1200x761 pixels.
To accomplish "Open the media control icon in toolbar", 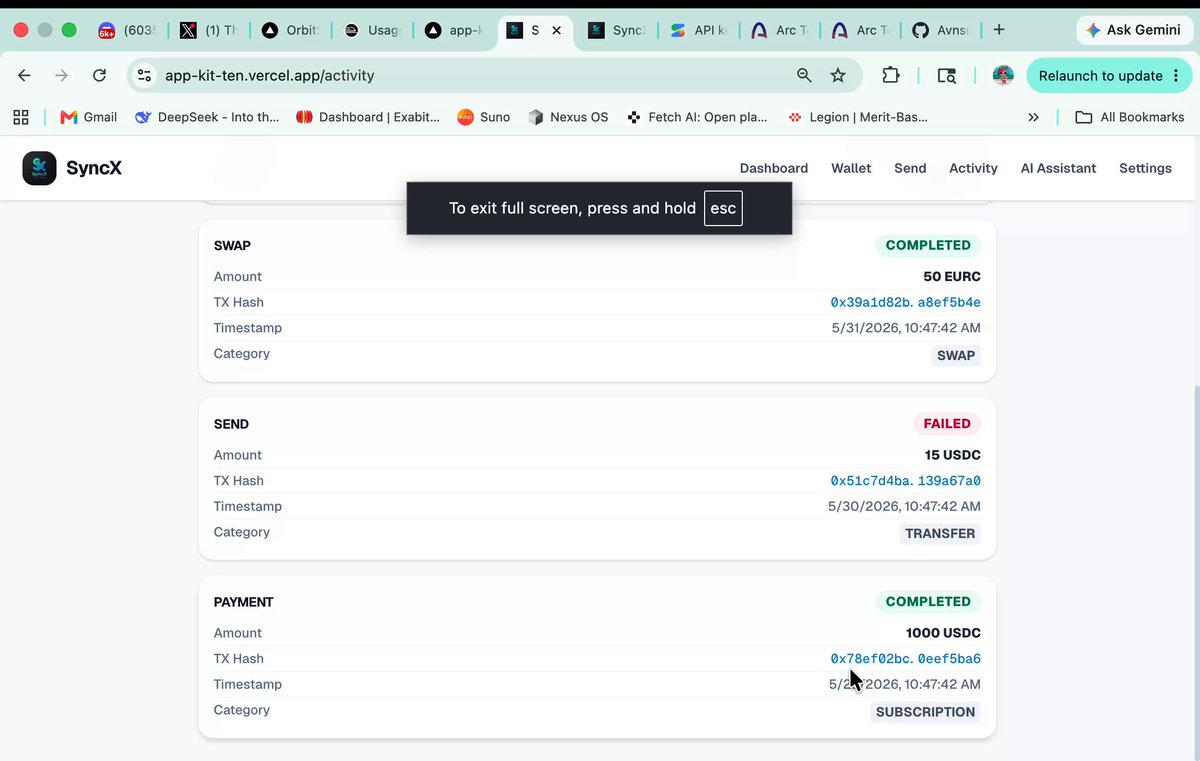I will point(946,75).
